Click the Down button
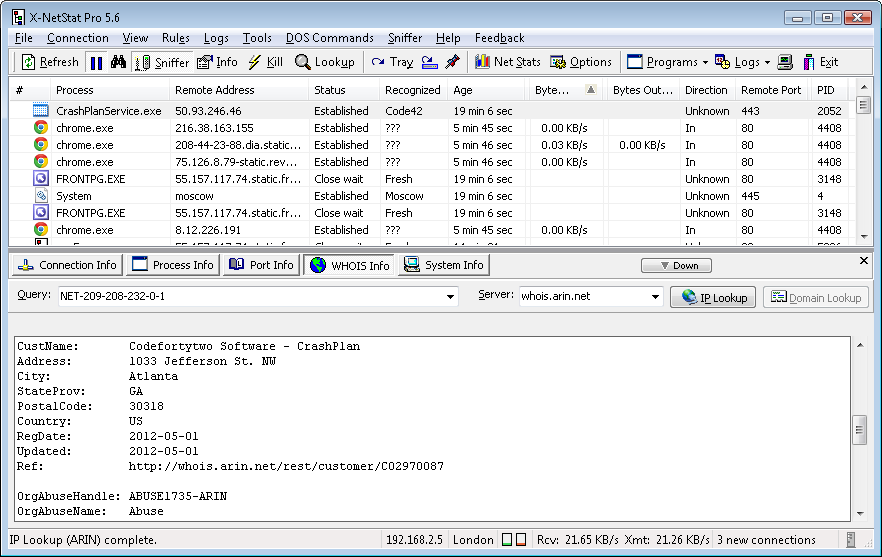882x557 pixels. (x=676, y=266)
